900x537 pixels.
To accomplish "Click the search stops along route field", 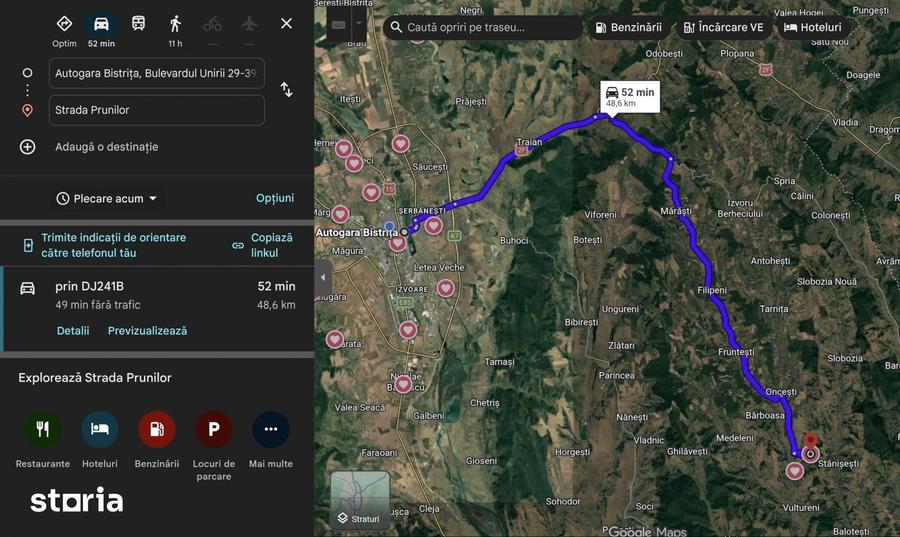I will pyautogui.click(x=482, y=27).
